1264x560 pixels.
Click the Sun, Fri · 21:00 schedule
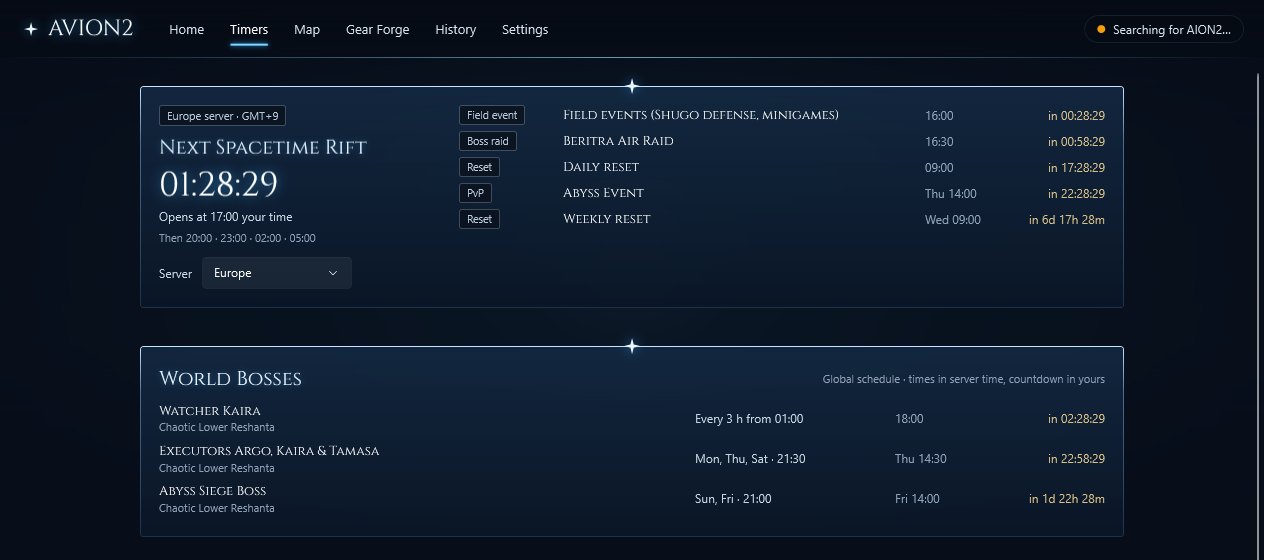coord(733,499)
